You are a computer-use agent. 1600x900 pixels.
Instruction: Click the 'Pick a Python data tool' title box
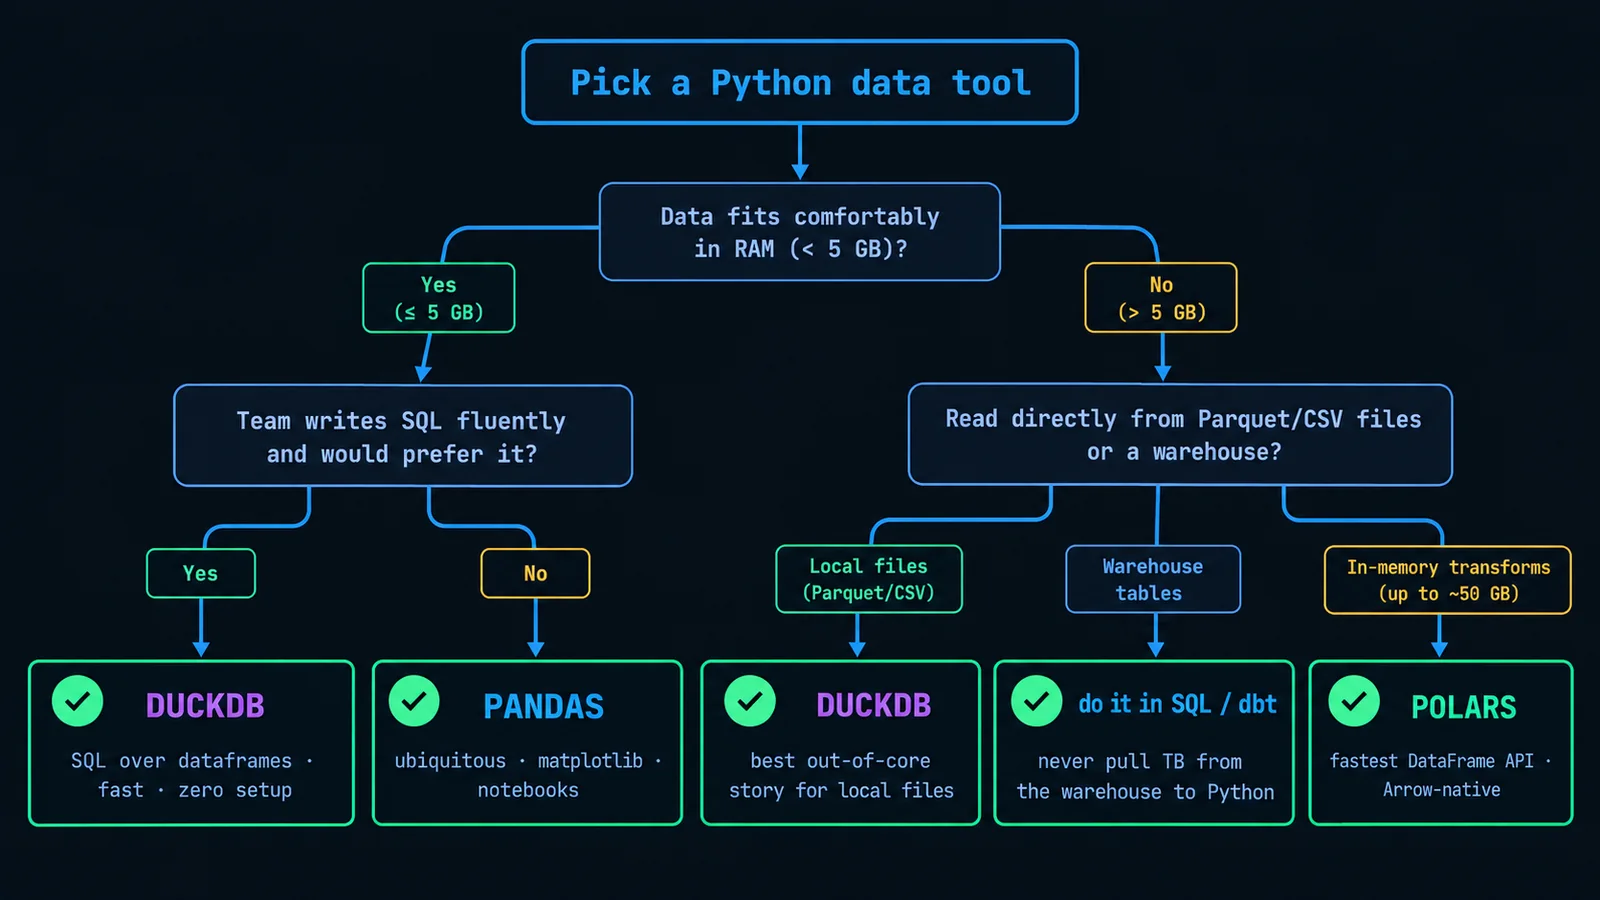tap(800, 82)
